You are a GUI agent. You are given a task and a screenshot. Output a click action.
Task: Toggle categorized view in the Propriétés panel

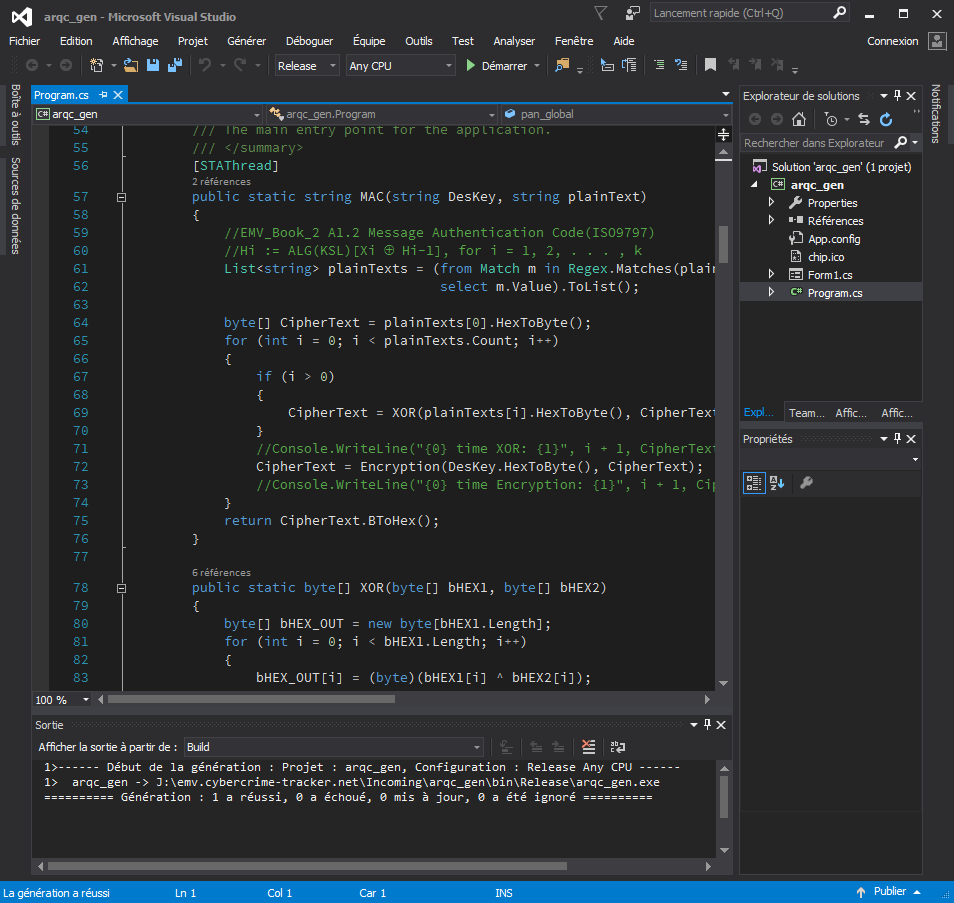(x=754, y=483)
